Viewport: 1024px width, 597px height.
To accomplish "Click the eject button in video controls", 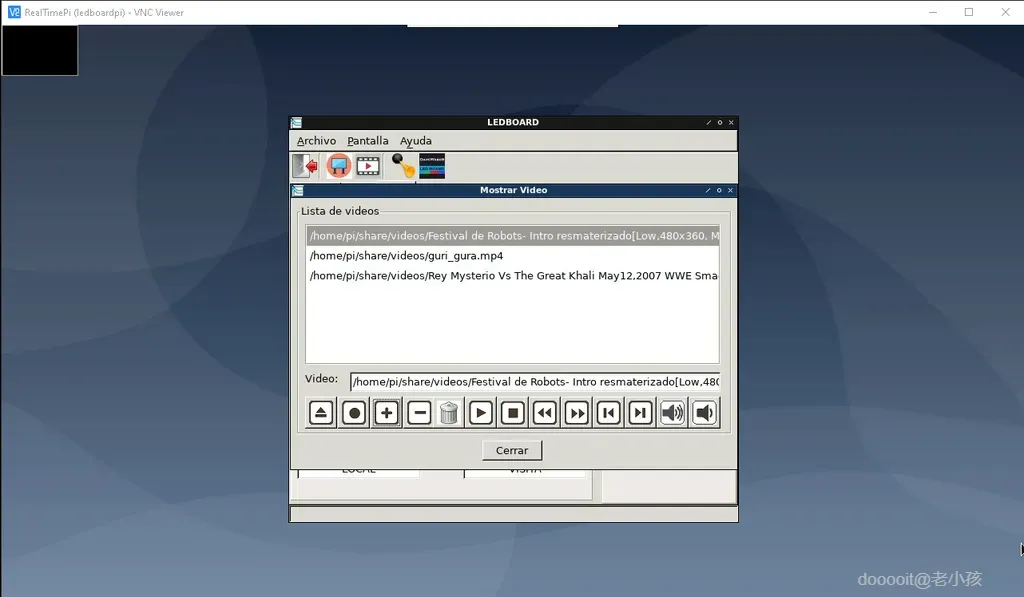I will pos(321,413).
